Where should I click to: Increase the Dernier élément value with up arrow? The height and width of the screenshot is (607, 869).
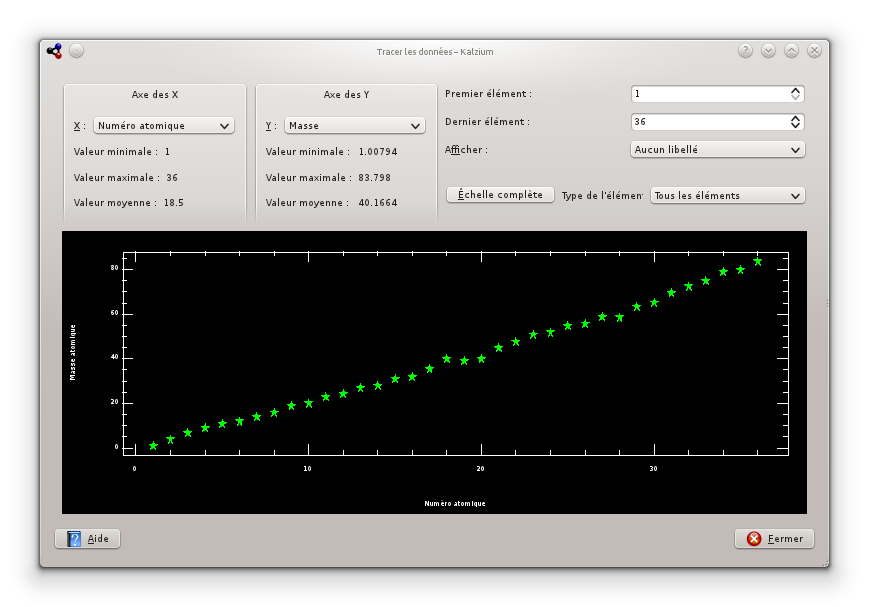click(795, 118)
